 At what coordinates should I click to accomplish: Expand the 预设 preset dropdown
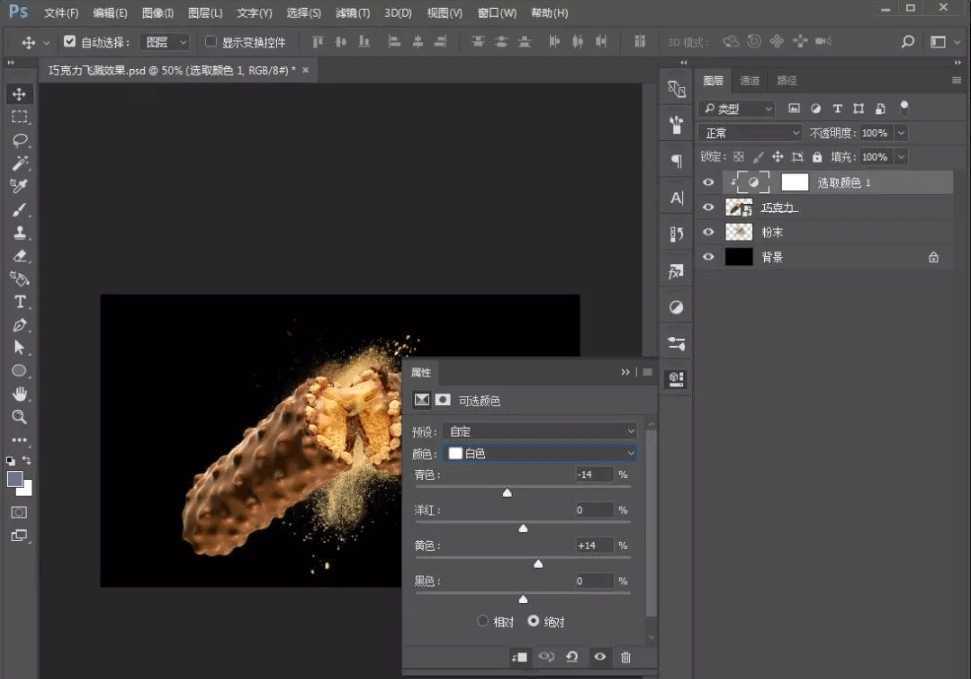tap(540, 431)
